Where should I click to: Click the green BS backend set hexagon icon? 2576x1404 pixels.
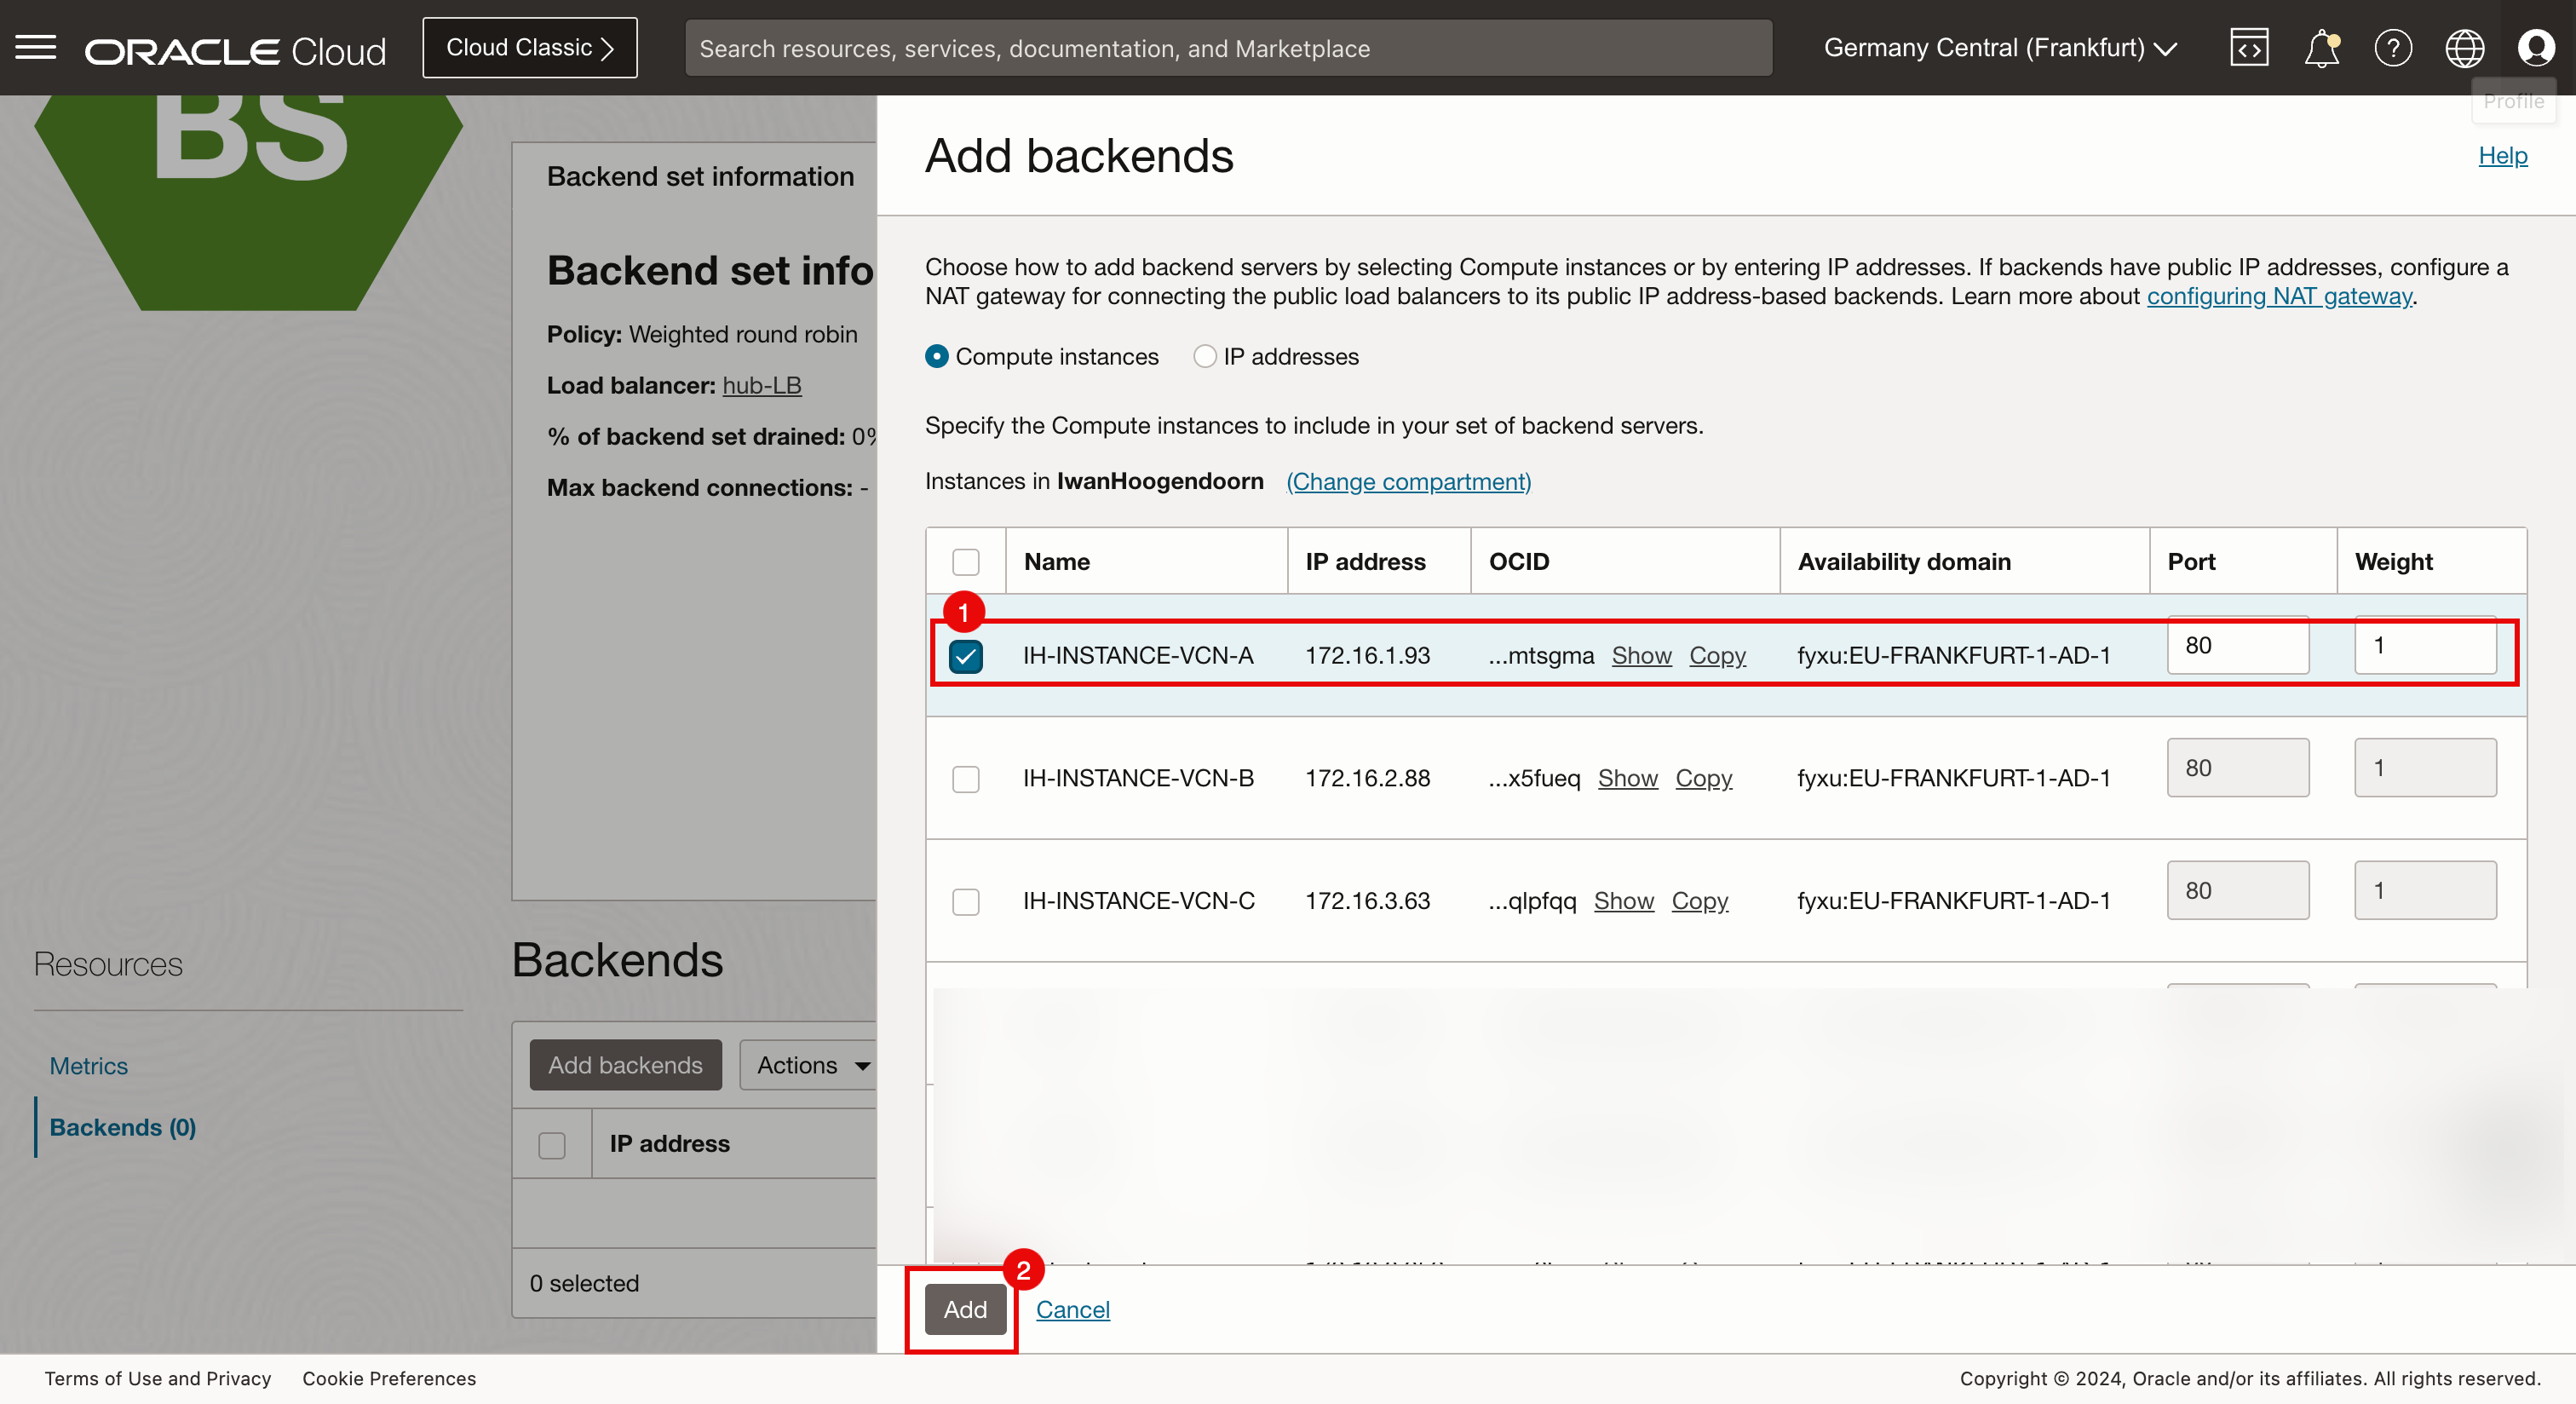tap(248, 200)
